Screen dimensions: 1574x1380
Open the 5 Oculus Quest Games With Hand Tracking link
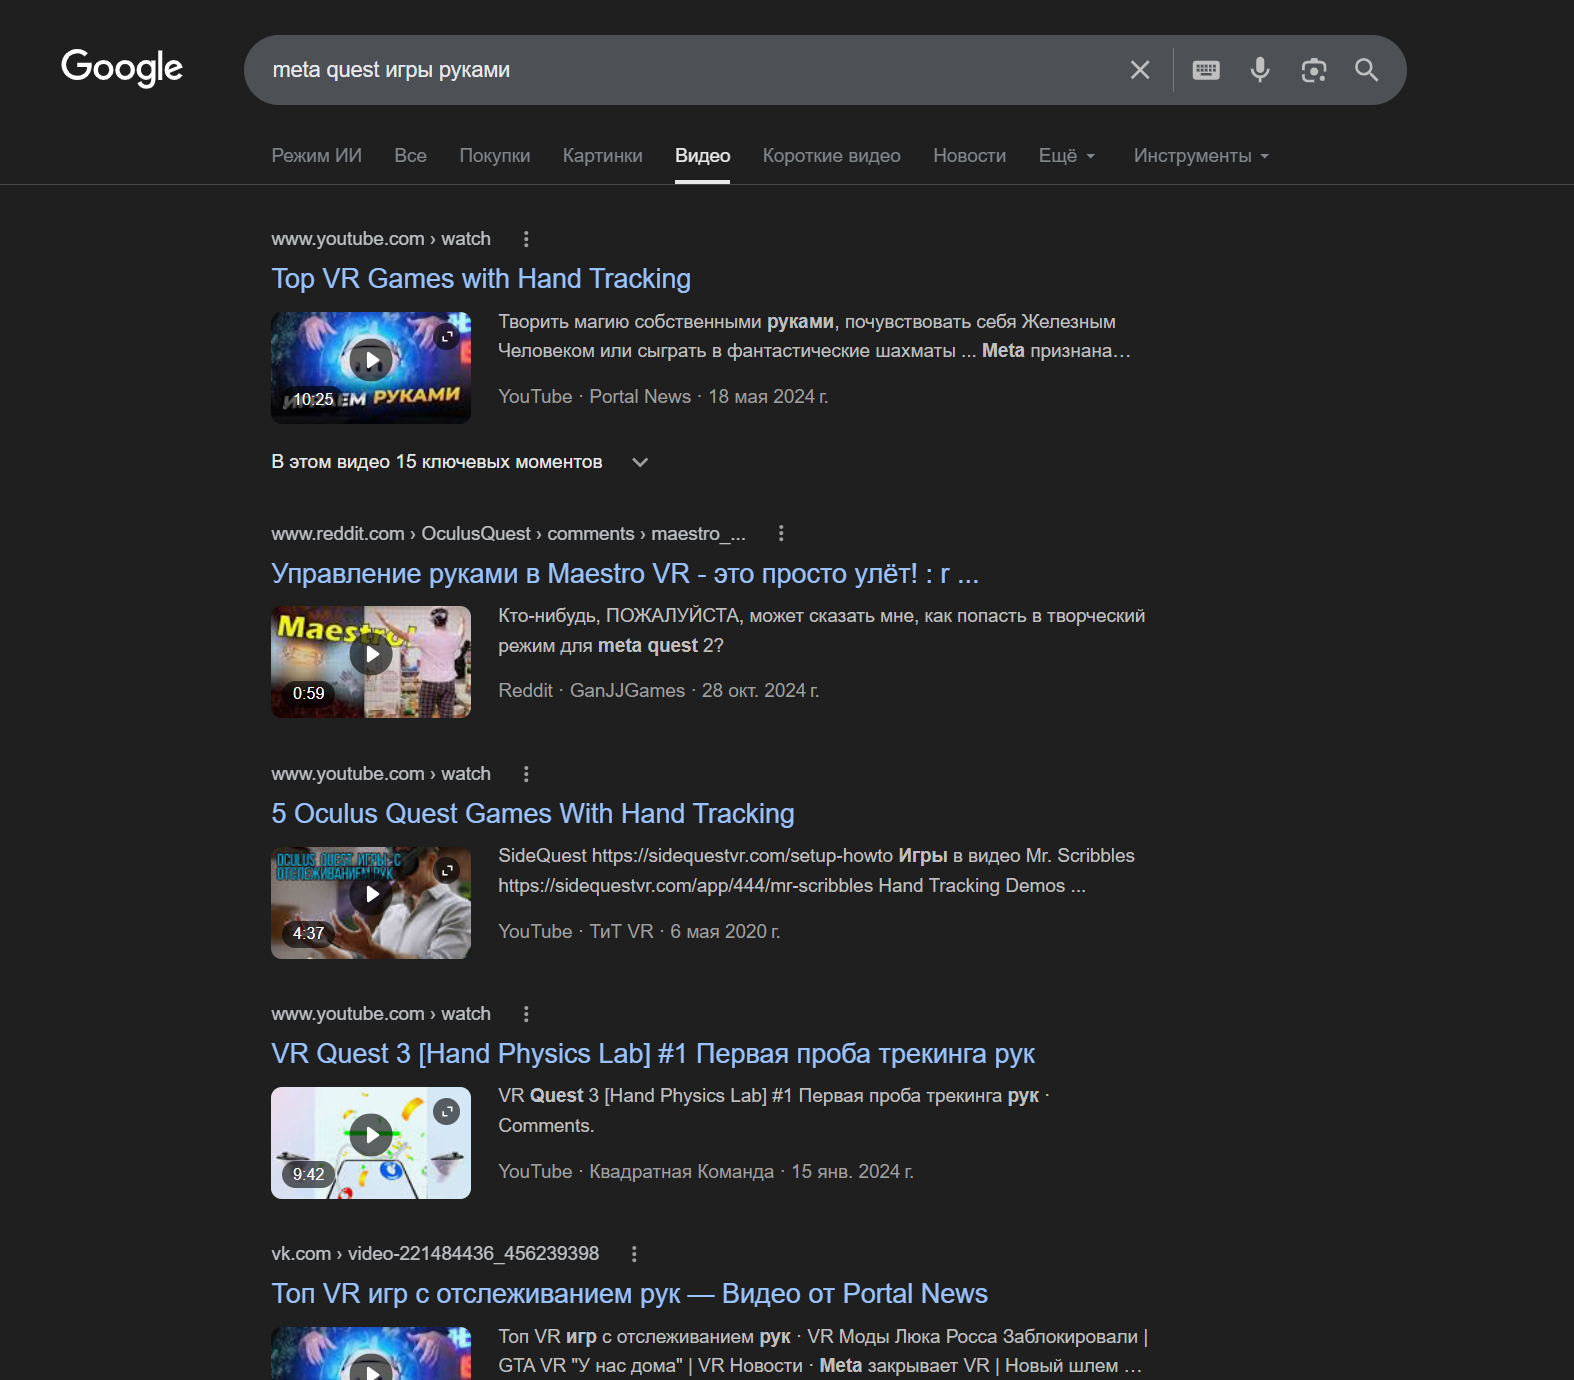[533, 814]
